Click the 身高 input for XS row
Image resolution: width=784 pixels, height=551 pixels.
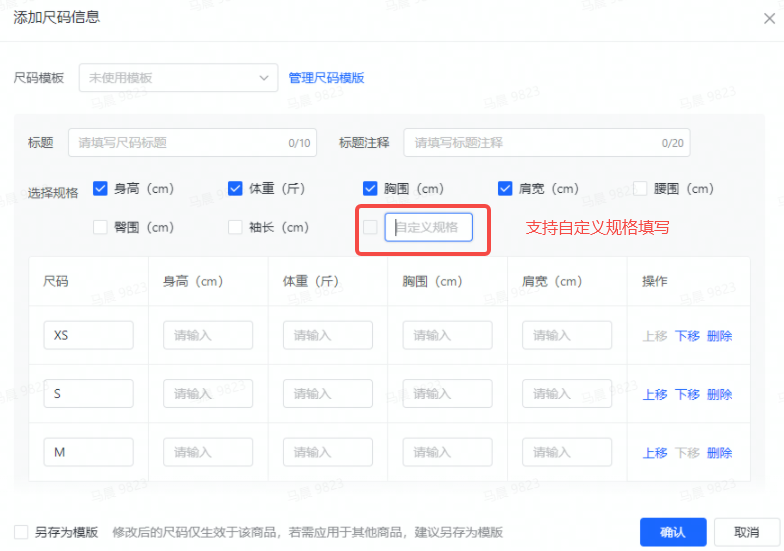208,336
